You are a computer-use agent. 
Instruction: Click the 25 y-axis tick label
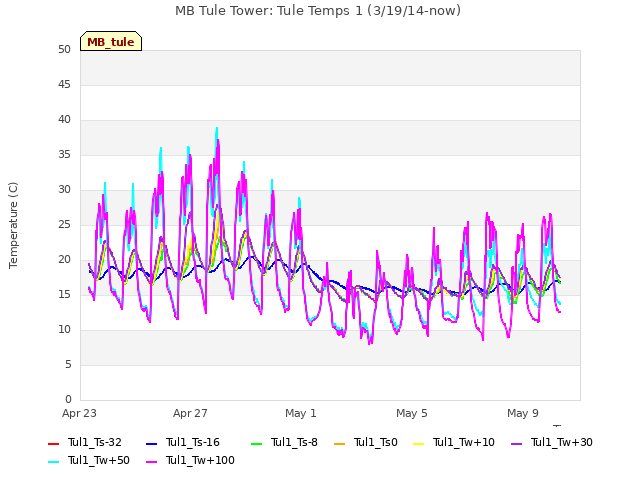point(64,224)
